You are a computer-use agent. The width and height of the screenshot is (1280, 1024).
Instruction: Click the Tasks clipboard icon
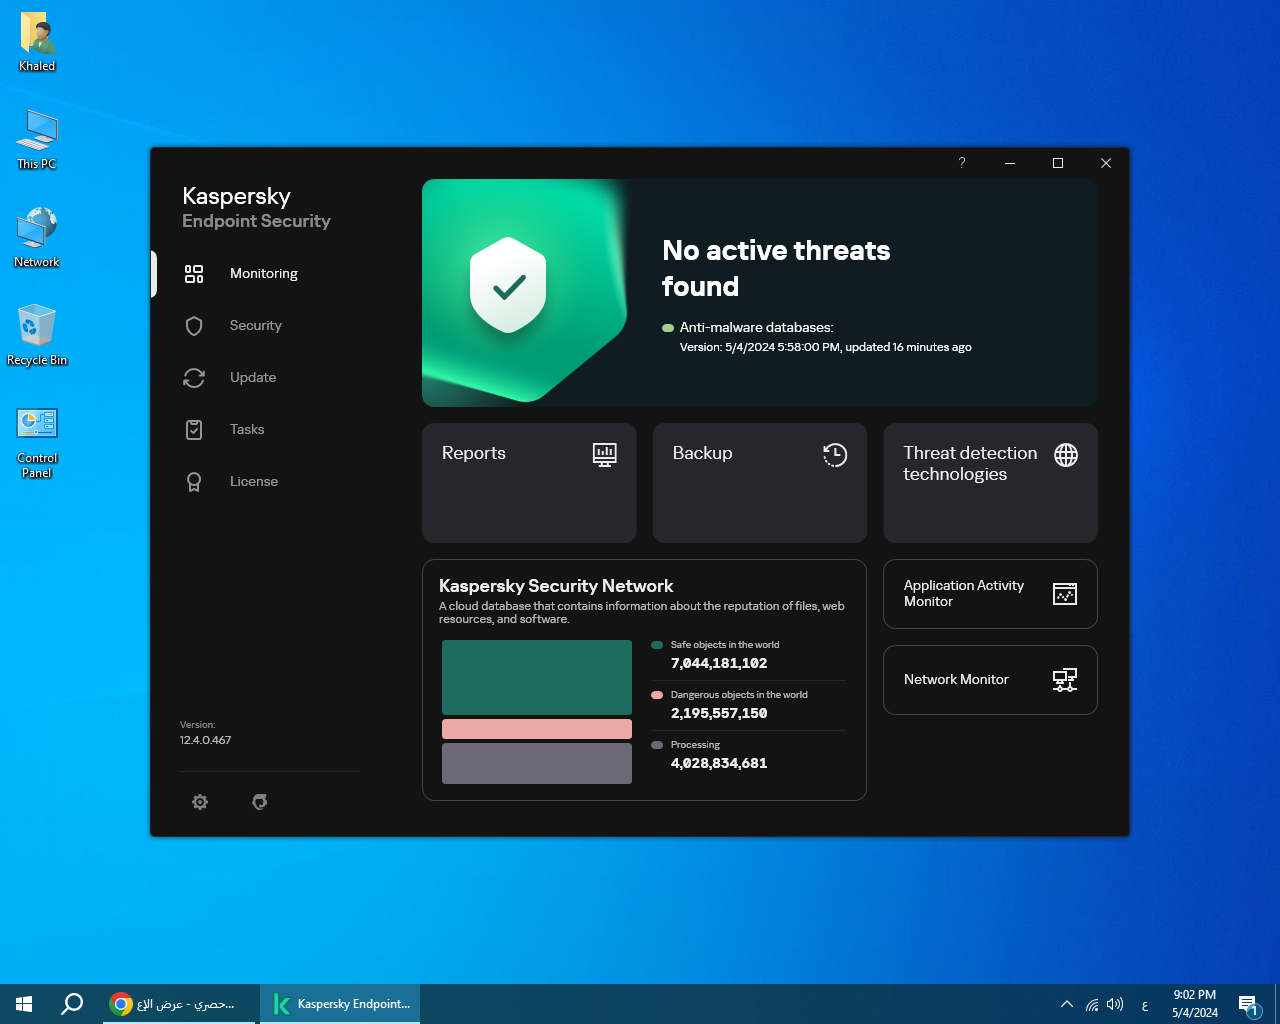194,430
